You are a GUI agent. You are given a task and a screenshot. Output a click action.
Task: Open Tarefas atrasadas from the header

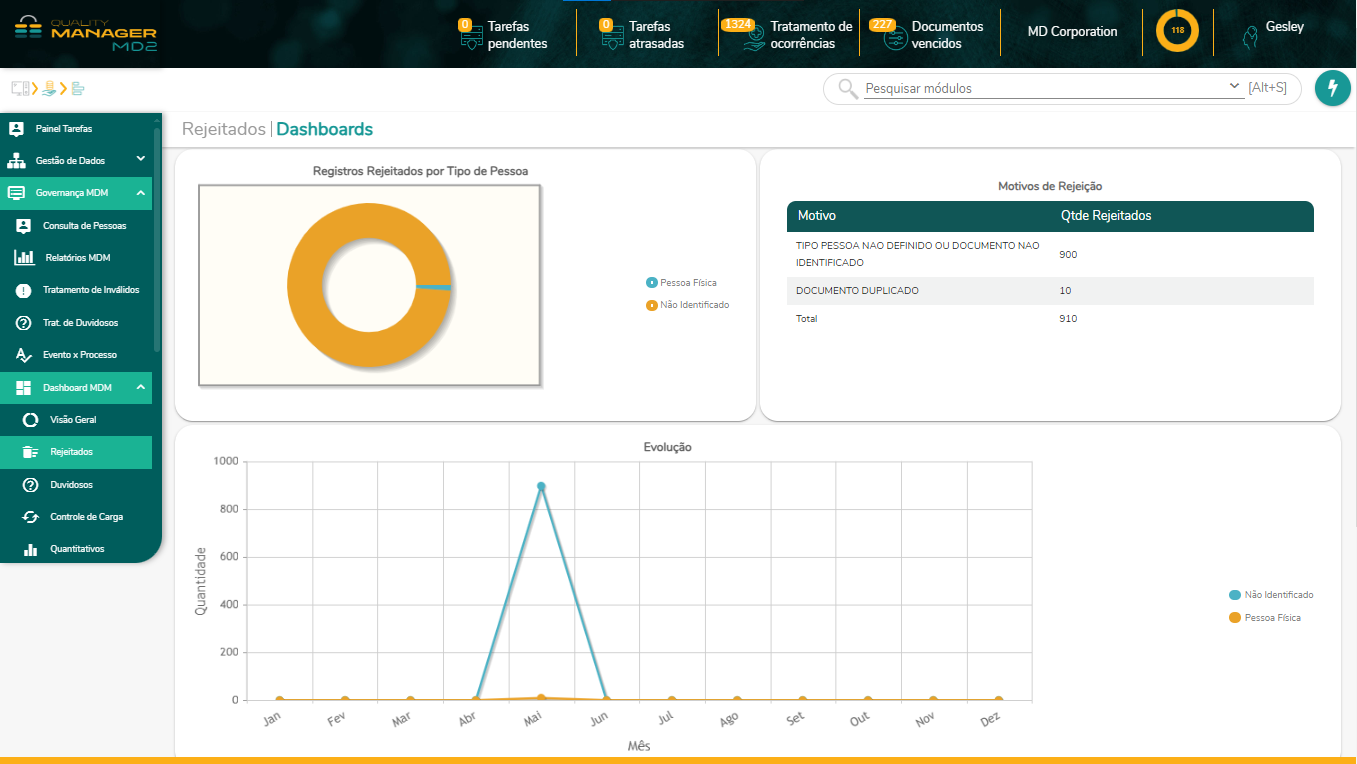pyautogui.click(x=643, y=35)
